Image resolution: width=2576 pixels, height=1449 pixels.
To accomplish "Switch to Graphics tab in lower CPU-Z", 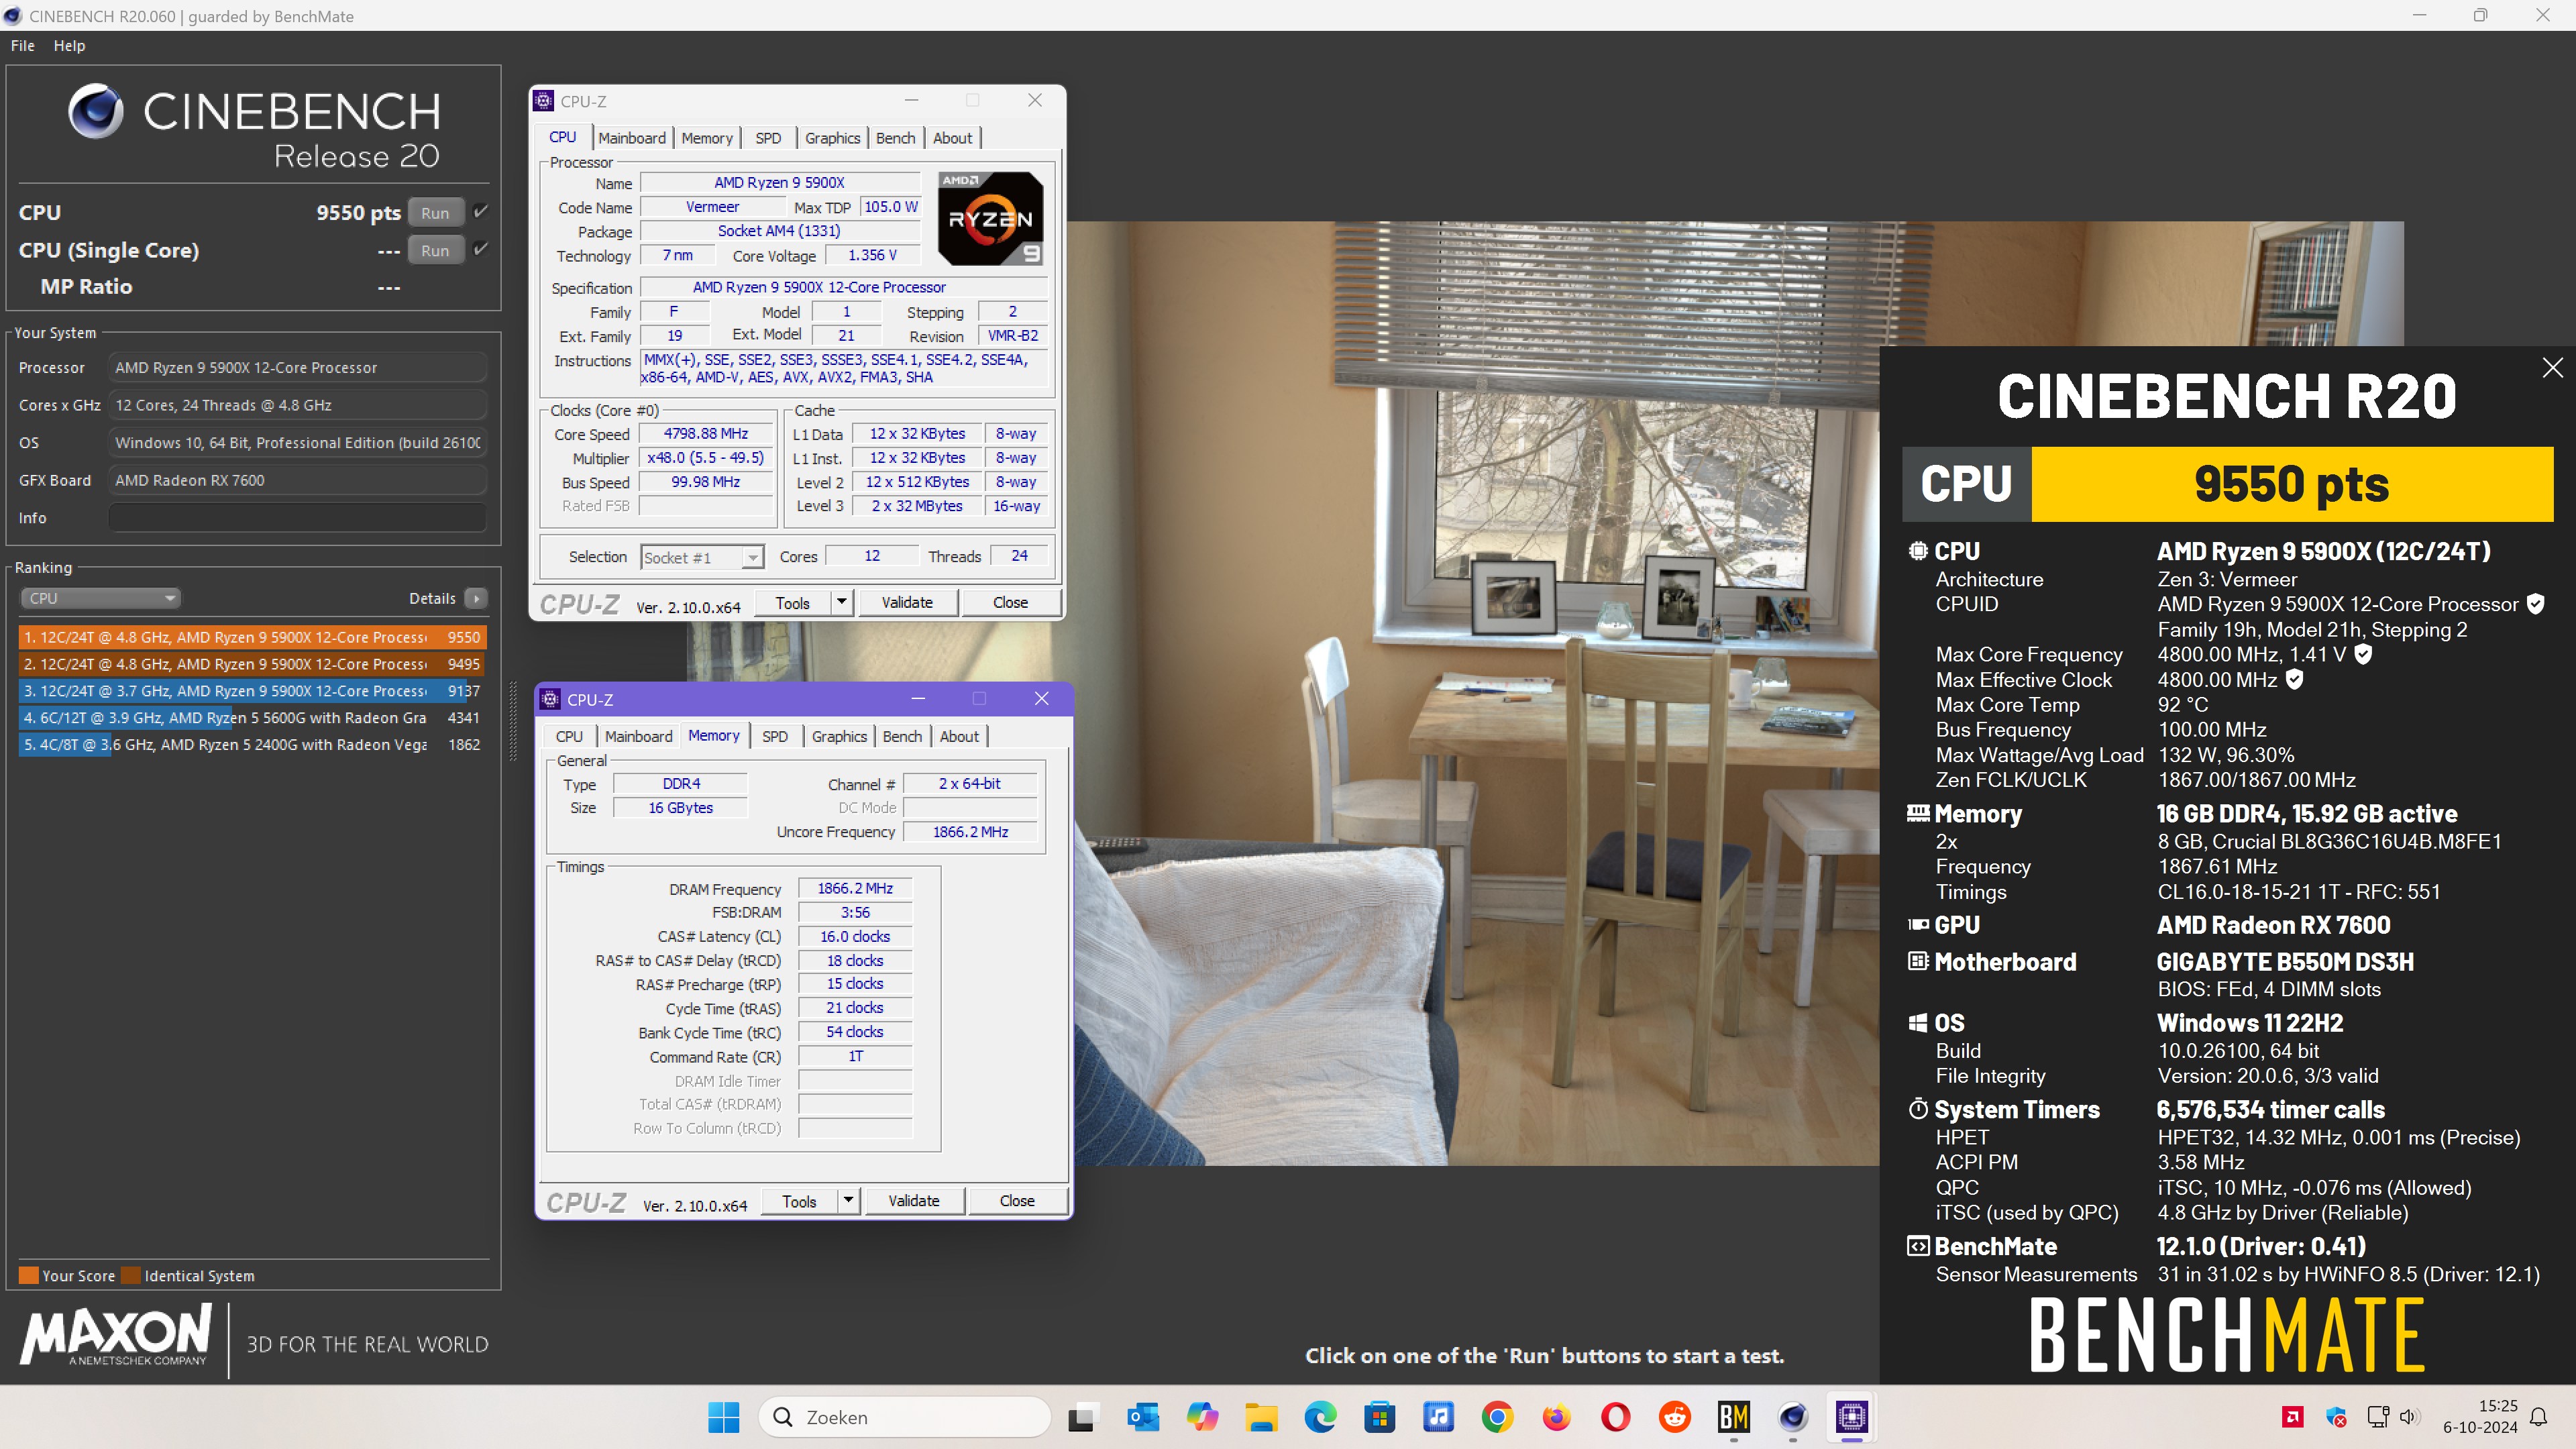I will click(x=839, y=736).
